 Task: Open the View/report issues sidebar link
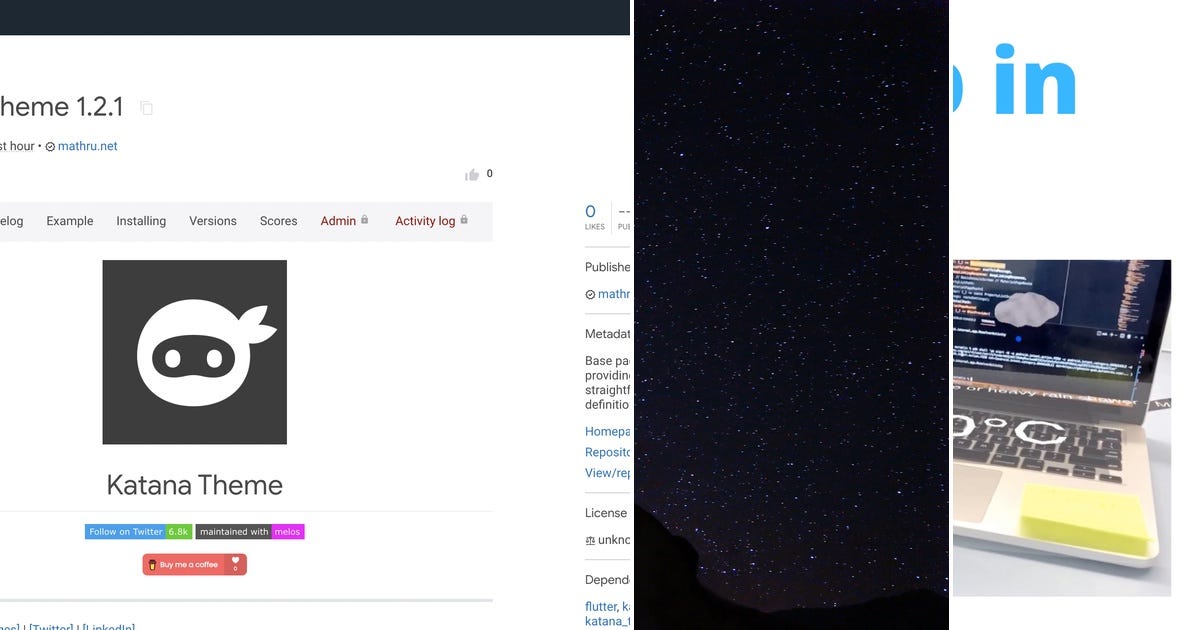[x=608, y=473]
